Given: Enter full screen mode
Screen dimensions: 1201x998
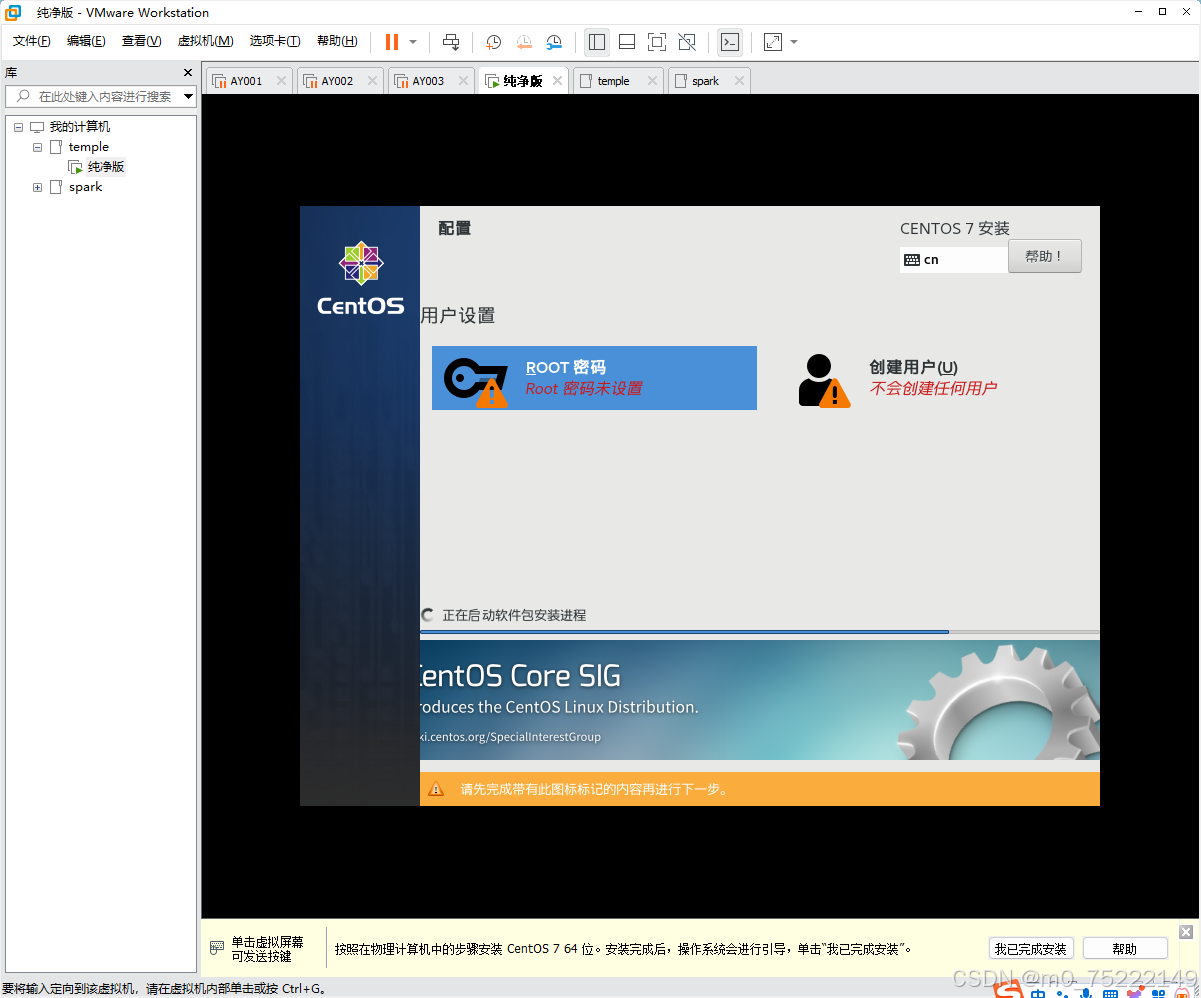Looking at the screenshot, I should (x=657, y=42).
